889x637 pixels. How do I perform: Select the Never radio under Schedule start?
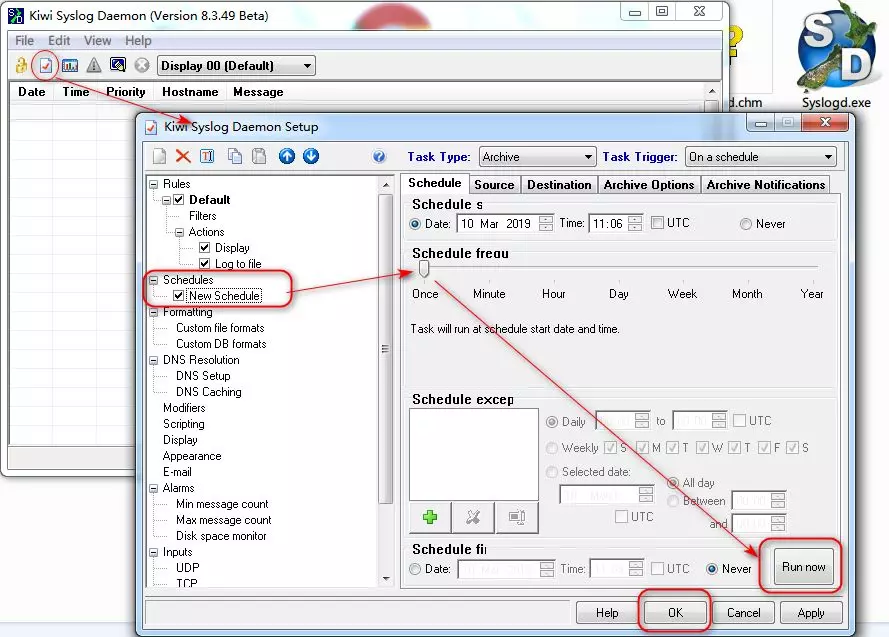[746, 224]
